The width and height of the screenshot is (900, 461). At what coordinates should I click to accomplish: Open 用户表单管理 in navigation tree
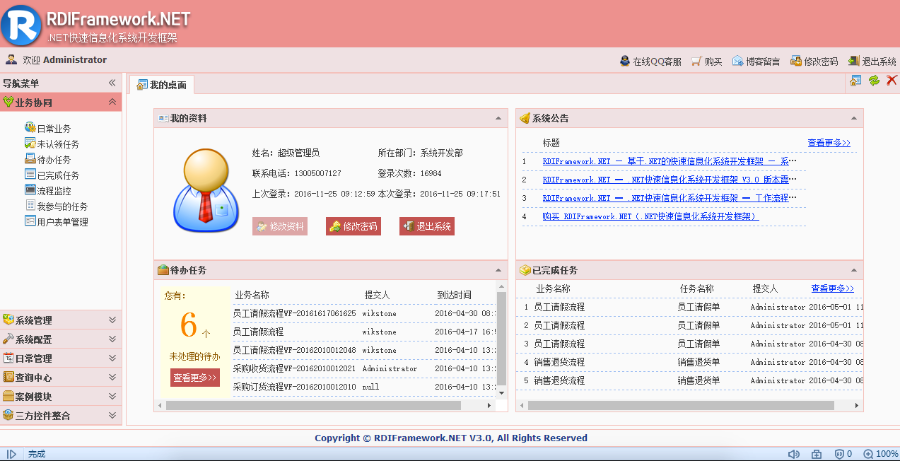click(x=56, y=222)
